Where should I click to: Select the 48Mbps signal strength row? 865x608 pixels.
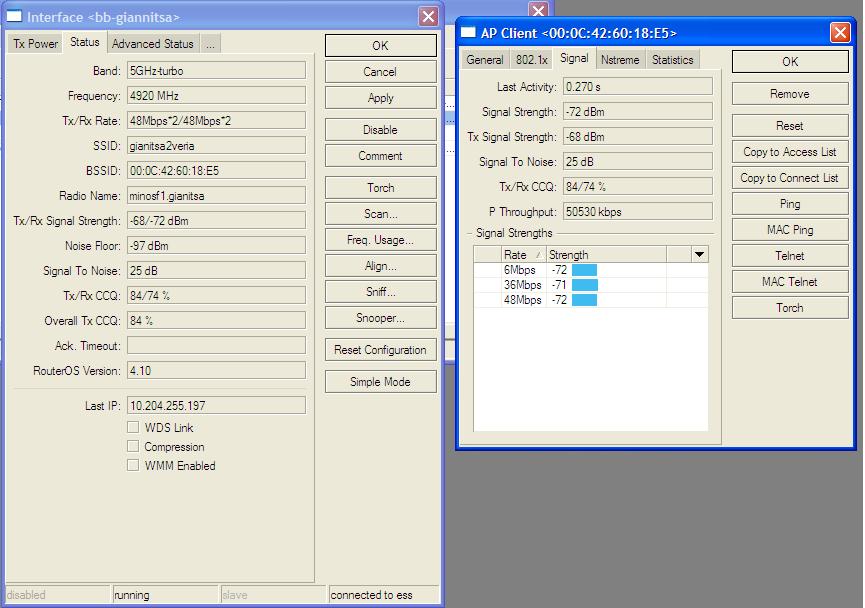590,300
